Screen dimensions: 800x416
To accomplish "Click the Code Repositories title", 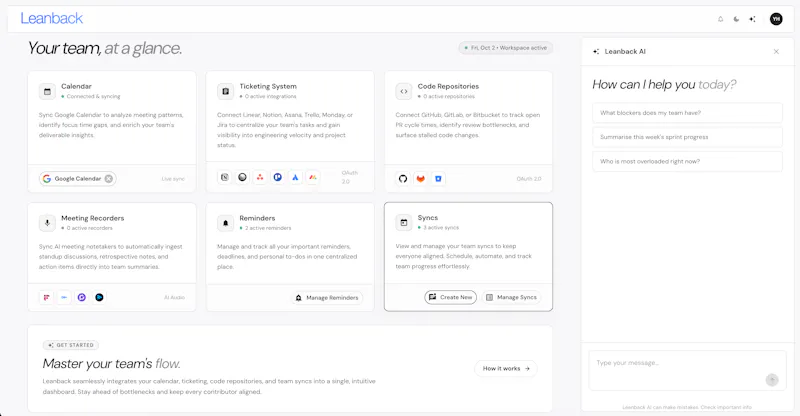I will (x=448, y=86).
